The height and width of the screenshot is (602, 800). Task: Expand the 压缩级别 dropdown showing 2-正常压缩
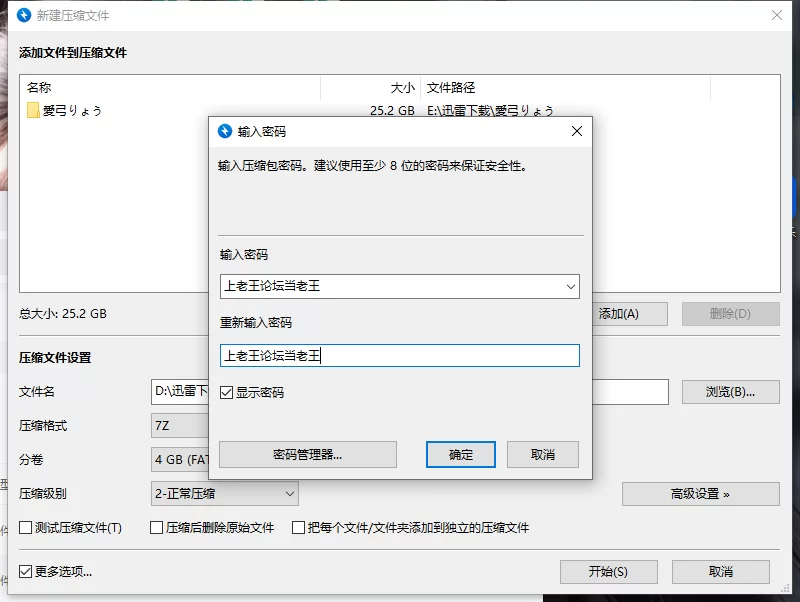pyautogui.click(x=224, y=494)
